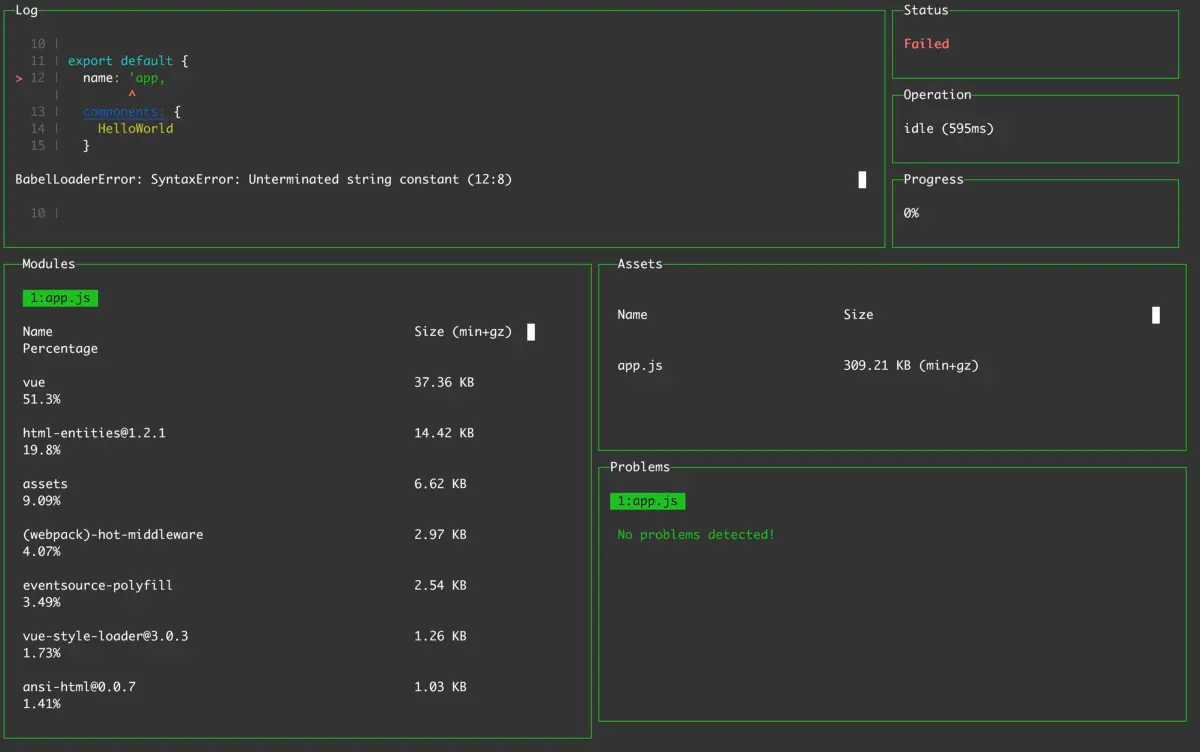This screenshot has height=752, width=1200.
Task: Click the Failed status text
Action: pos(927,44)
